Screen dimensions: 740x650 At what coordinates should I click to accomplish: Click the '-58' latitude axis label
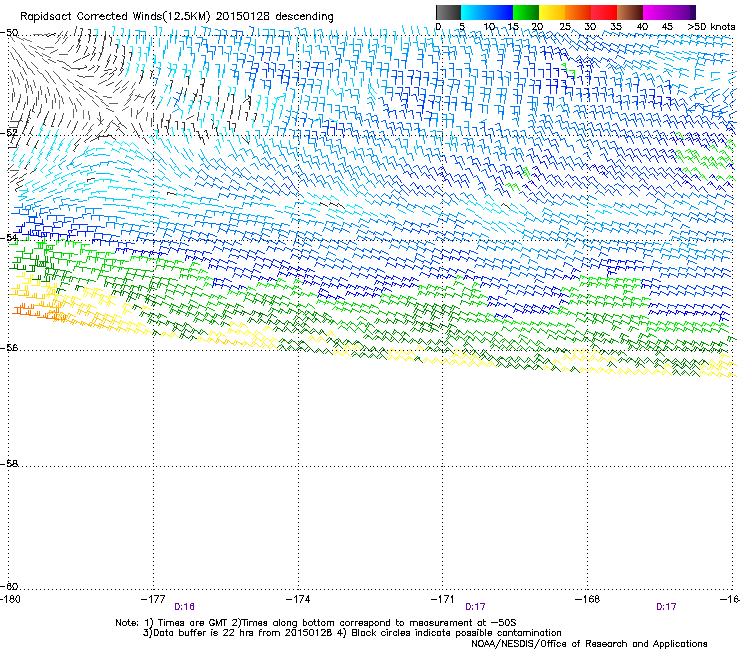tap(9, 464)
